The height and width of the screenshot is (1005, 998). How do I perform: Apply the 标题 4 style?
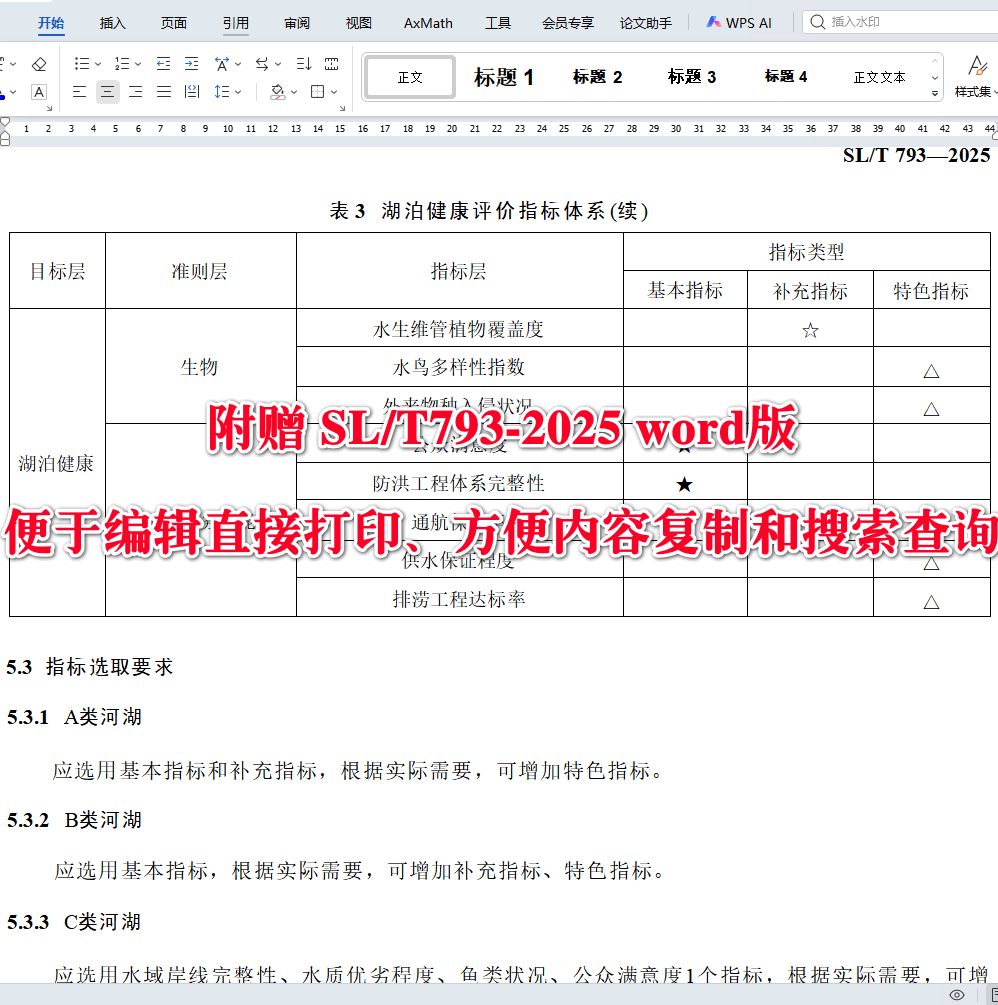786,77
